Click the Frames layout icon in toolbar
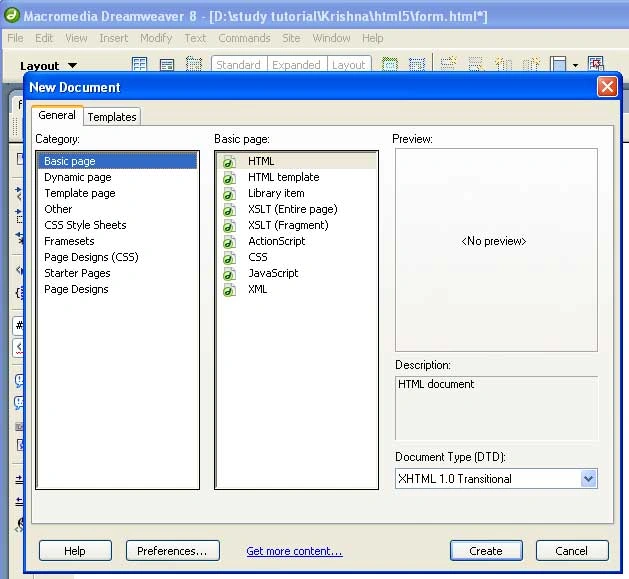The height and width of the screenshot is (579, 629). pyautogui.click(x=558, y=64)
